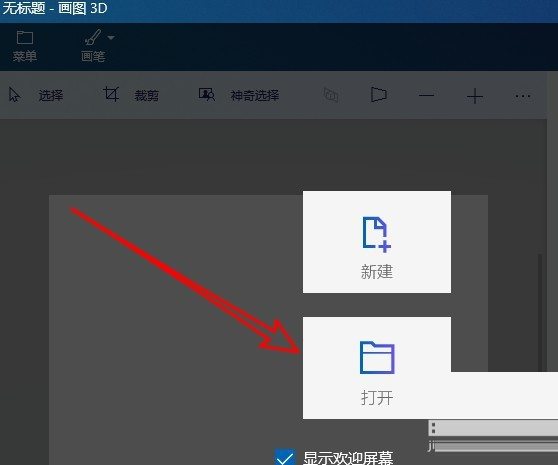Image resolution: width=558 pixels, height=465 pixels.
Task: Open the three-dots more options menu
Action: [x=523, y=96]
